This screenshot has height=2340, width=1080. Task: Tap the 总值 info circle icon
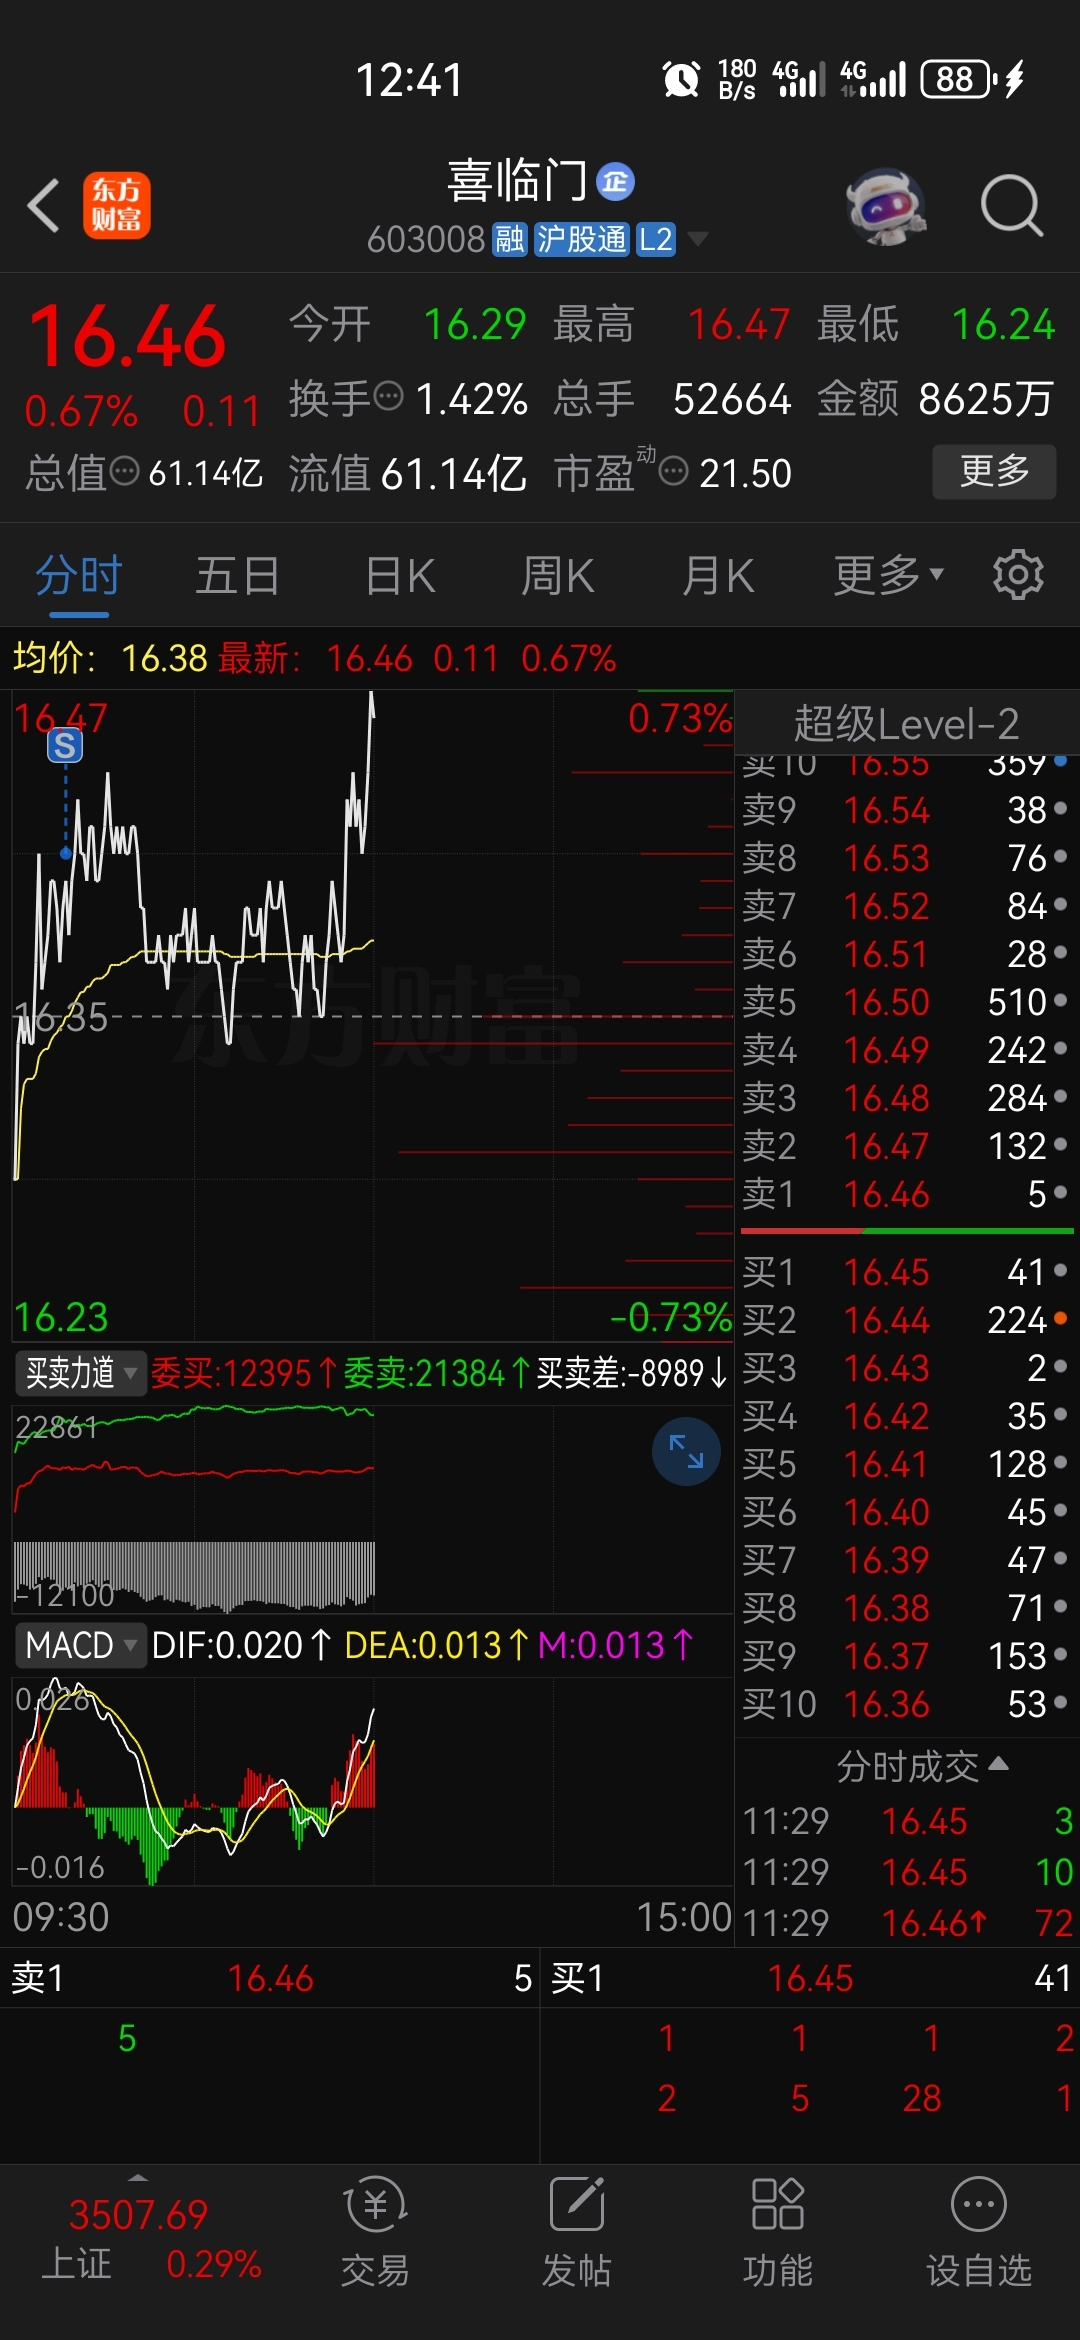[124, 471]
